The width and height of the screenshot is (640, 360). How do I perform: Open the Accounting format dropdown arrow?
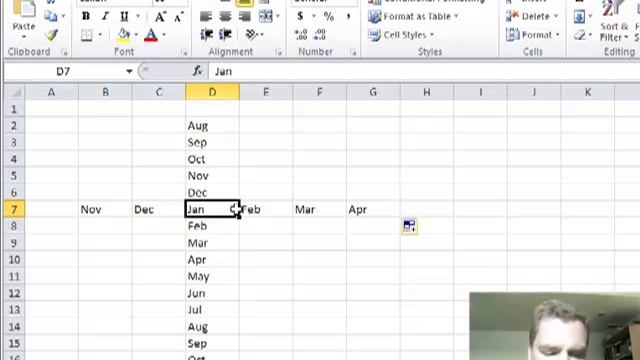coord(313,16)
